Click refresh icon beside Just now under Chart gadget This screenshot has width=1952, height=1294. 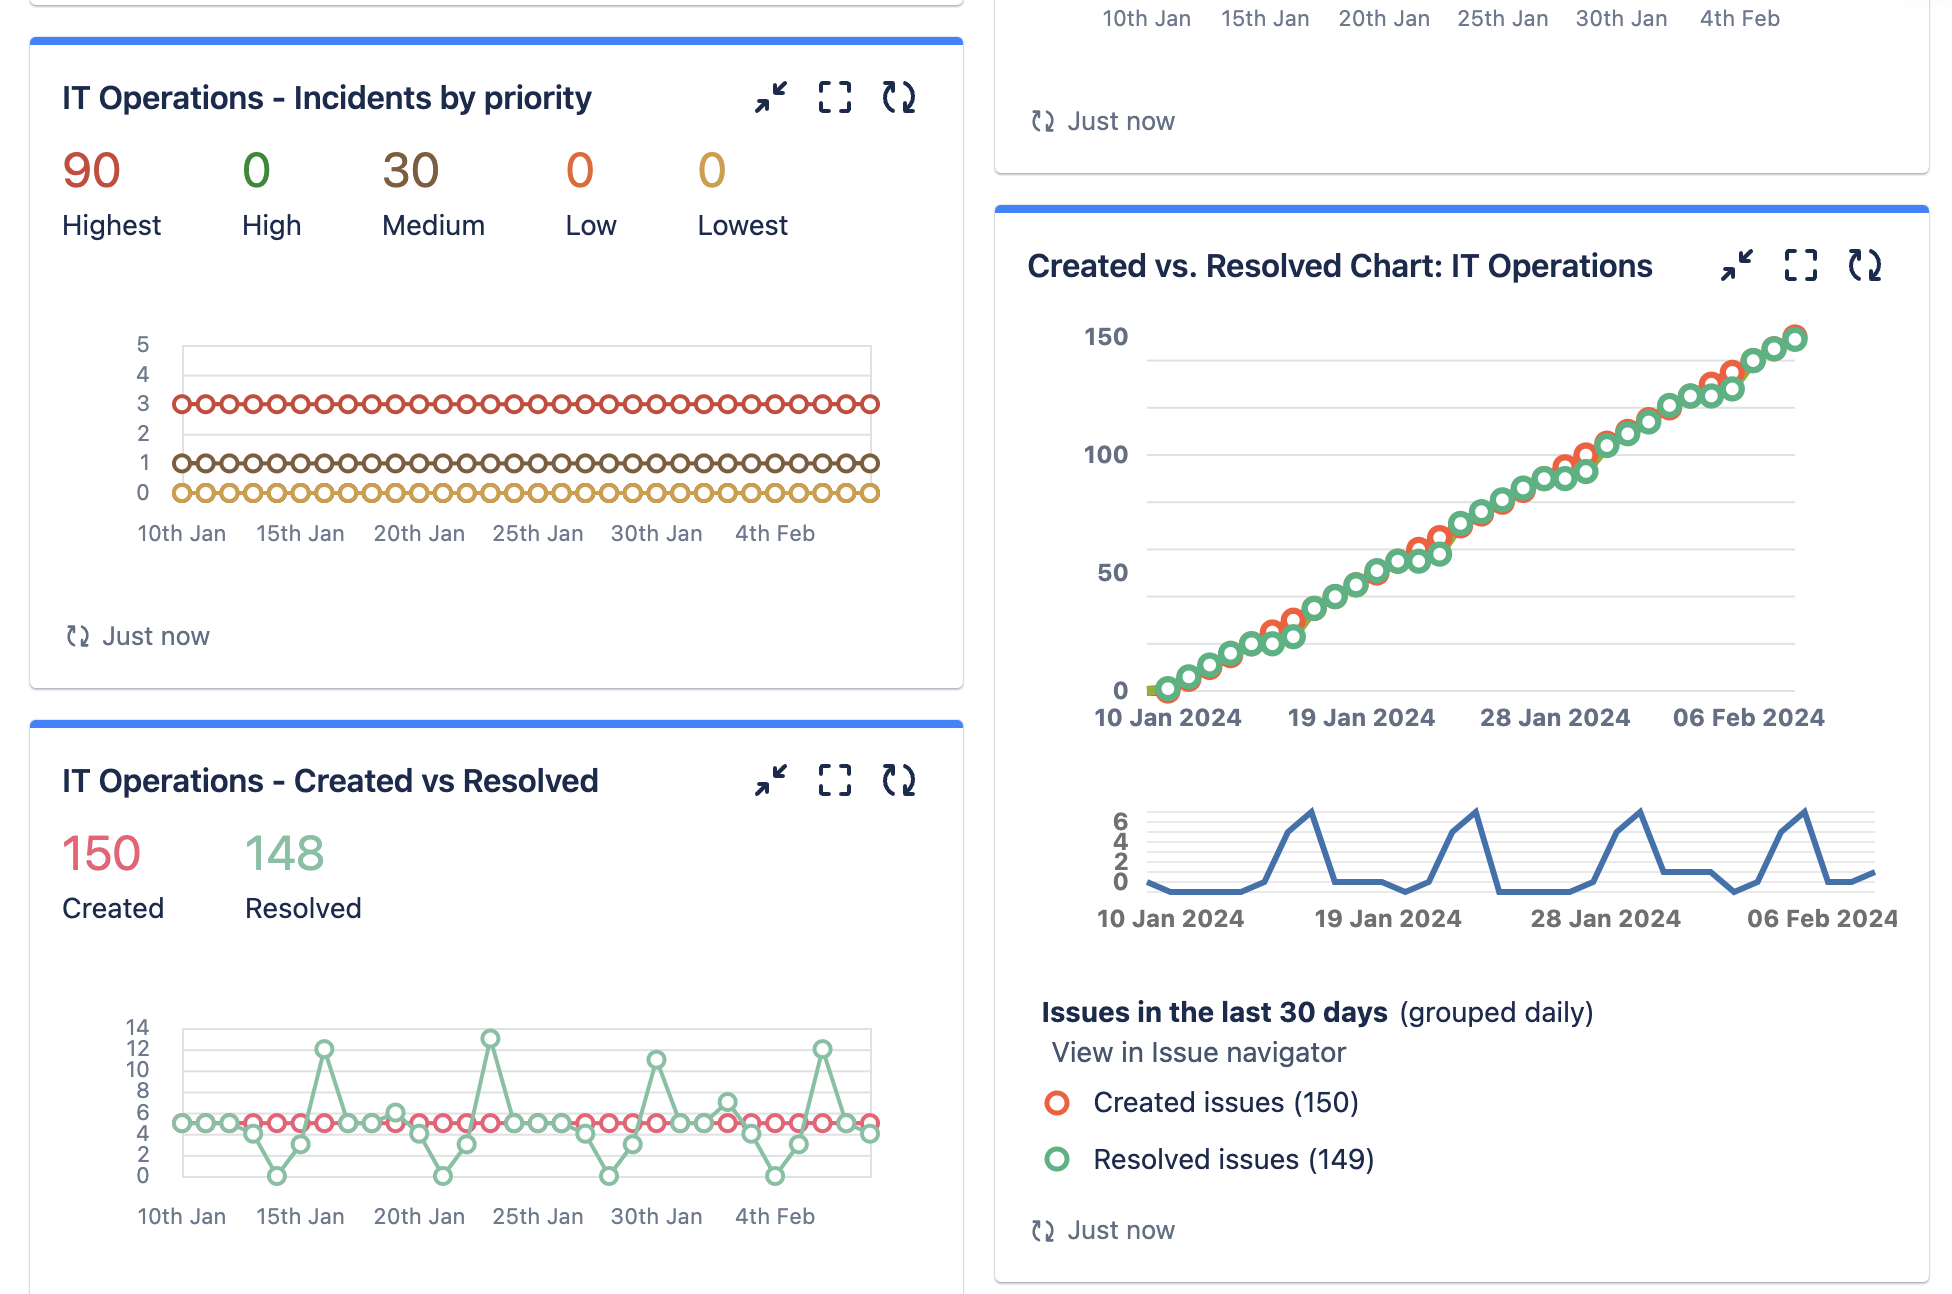[x=1043, y=1230]
